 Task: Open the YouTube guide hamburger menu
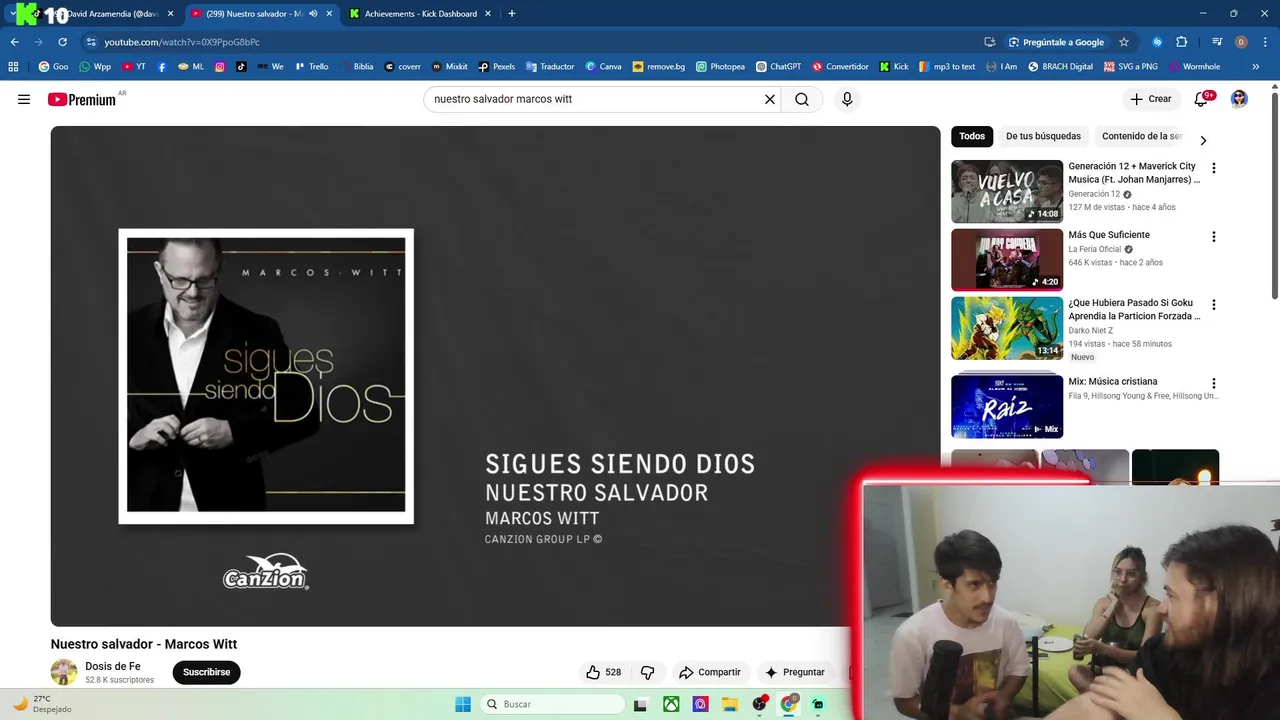(24, 99)
